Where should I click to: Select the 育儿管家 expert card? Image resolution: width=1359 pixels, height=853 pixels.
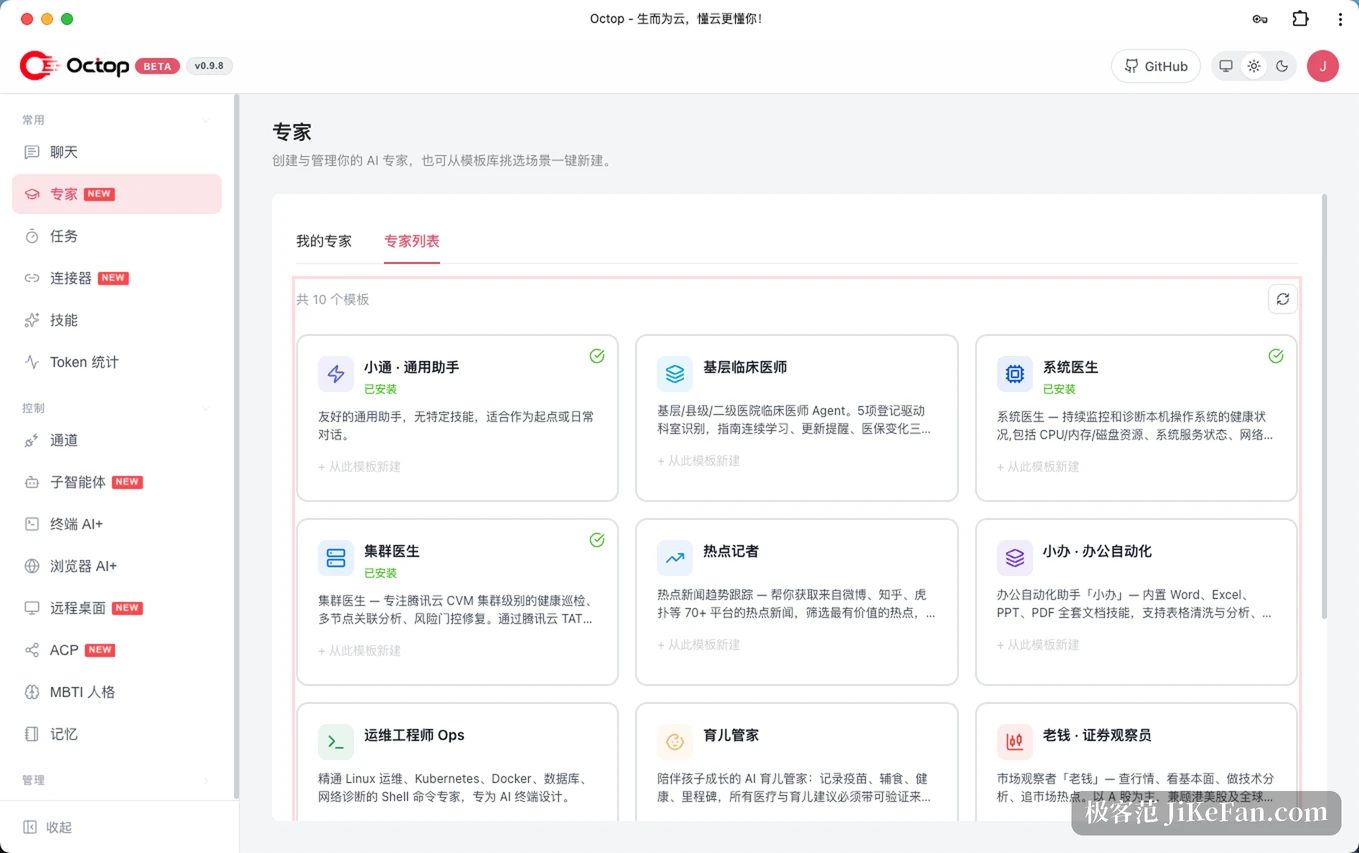(797, 762)
